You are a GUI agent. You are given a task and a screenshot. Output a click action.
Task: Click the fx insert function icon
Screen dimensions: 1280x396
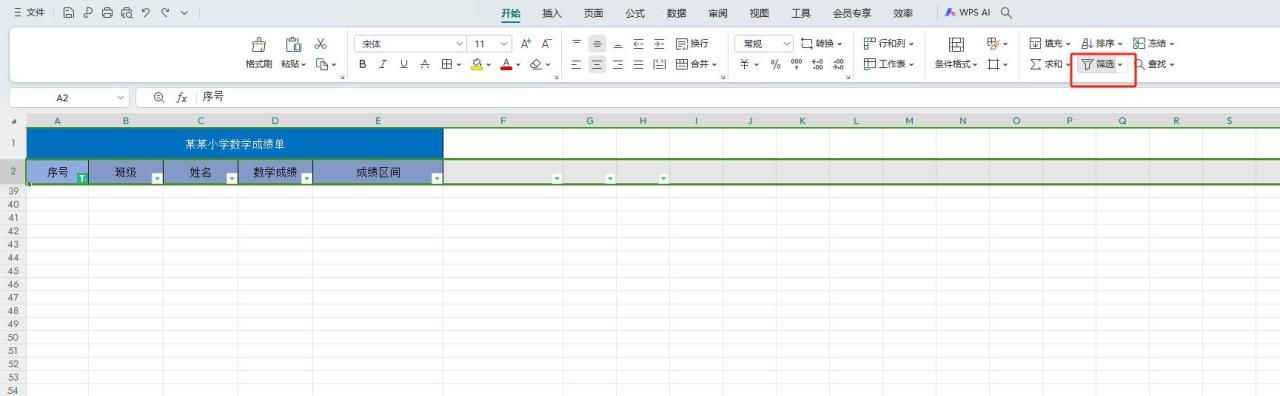pos(182,98)
